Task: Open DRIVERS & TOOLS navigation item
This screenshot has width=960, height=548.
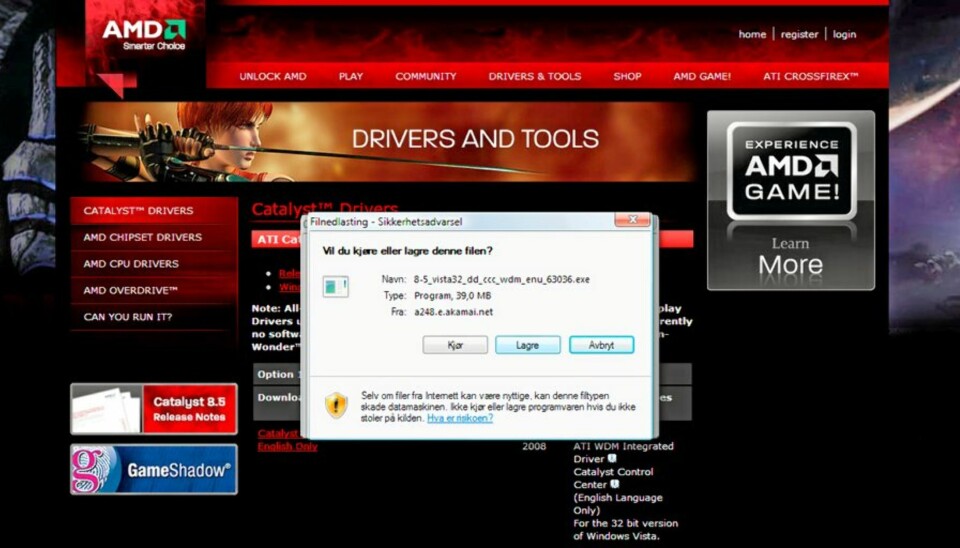Action: pos(534,77)
